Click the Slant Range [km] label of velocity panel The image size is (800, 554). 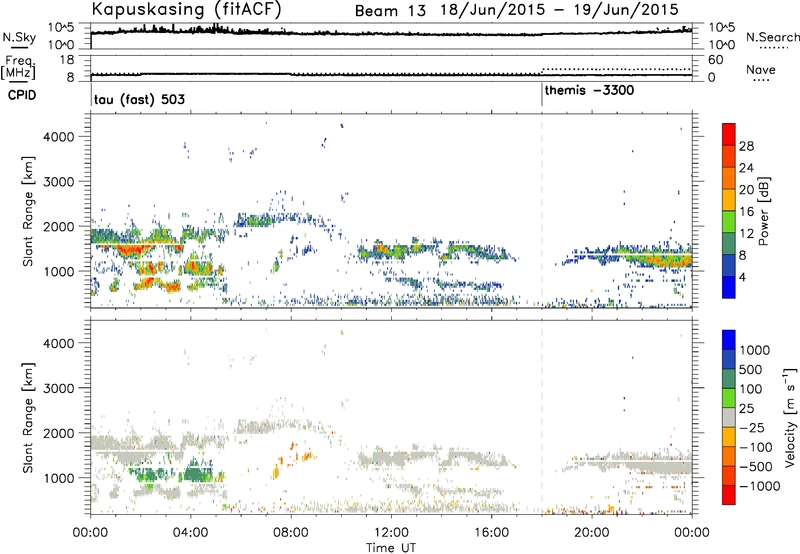pos(29,417)
